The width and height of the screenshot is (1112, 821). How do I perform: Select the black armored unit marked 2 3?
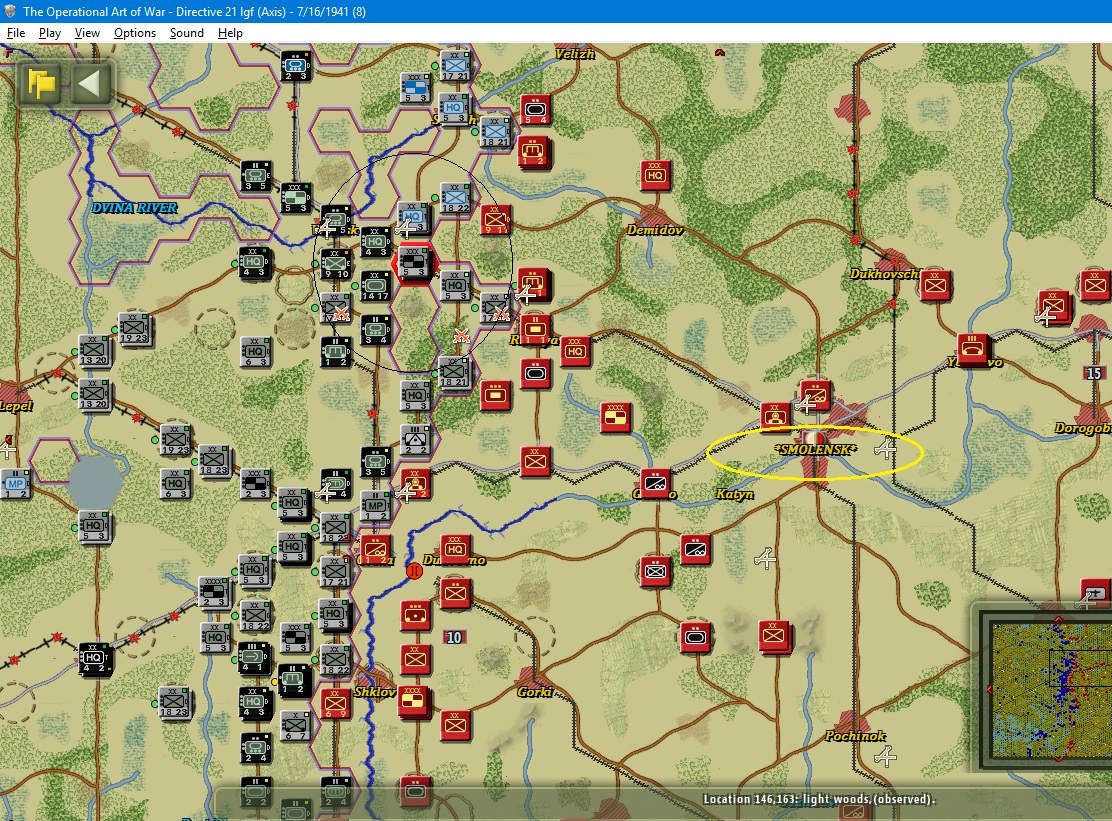(x=295, y=66)
